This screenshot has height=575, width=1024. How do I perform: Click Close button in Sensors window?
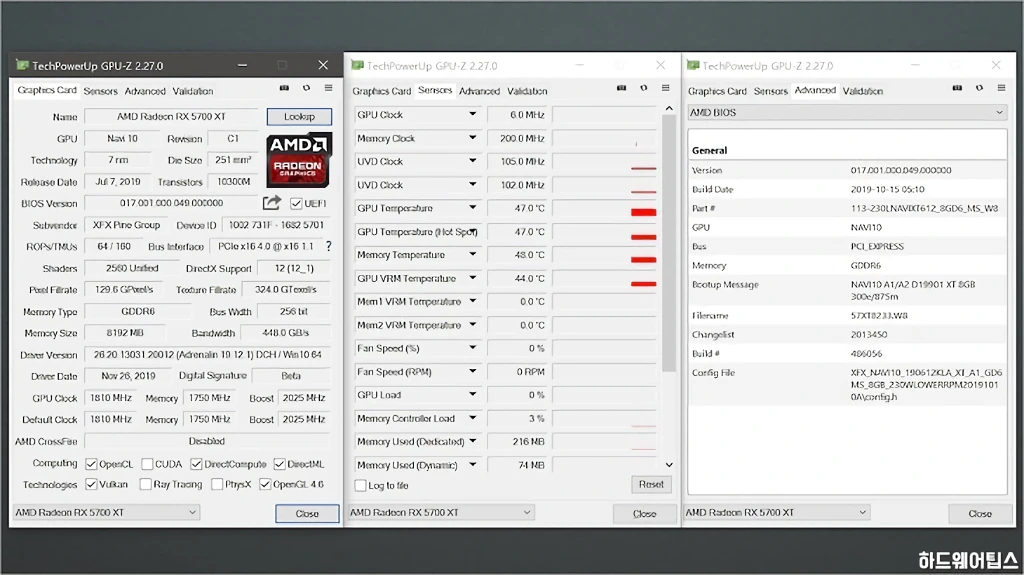click(x=645, y=514)
